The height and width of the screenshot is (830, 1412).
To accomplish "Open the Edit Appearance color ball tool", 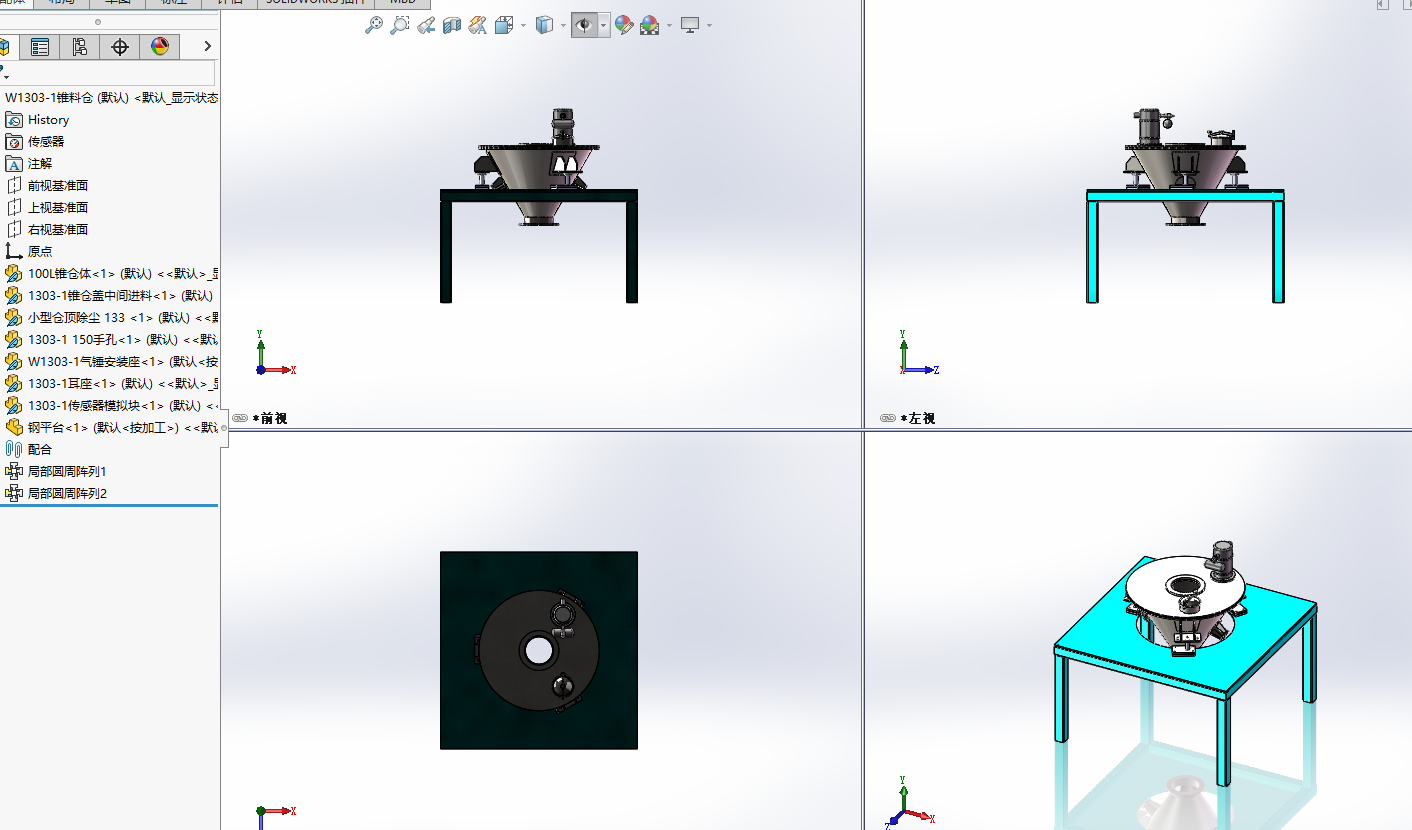I will pos(624,25).
